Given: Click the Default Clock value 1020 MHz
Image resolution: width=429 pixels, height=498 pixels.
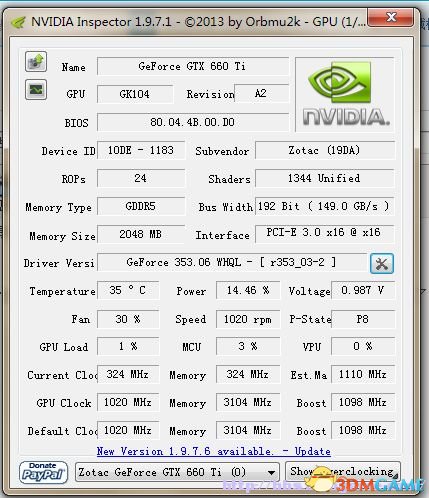Looking at the screenshot, I should point(128,430).
